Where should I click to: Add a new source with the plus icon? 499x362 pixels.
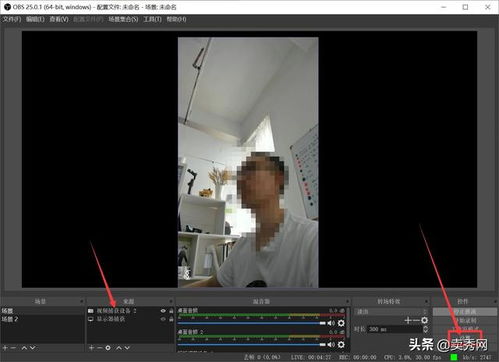[x=91, y=348]
